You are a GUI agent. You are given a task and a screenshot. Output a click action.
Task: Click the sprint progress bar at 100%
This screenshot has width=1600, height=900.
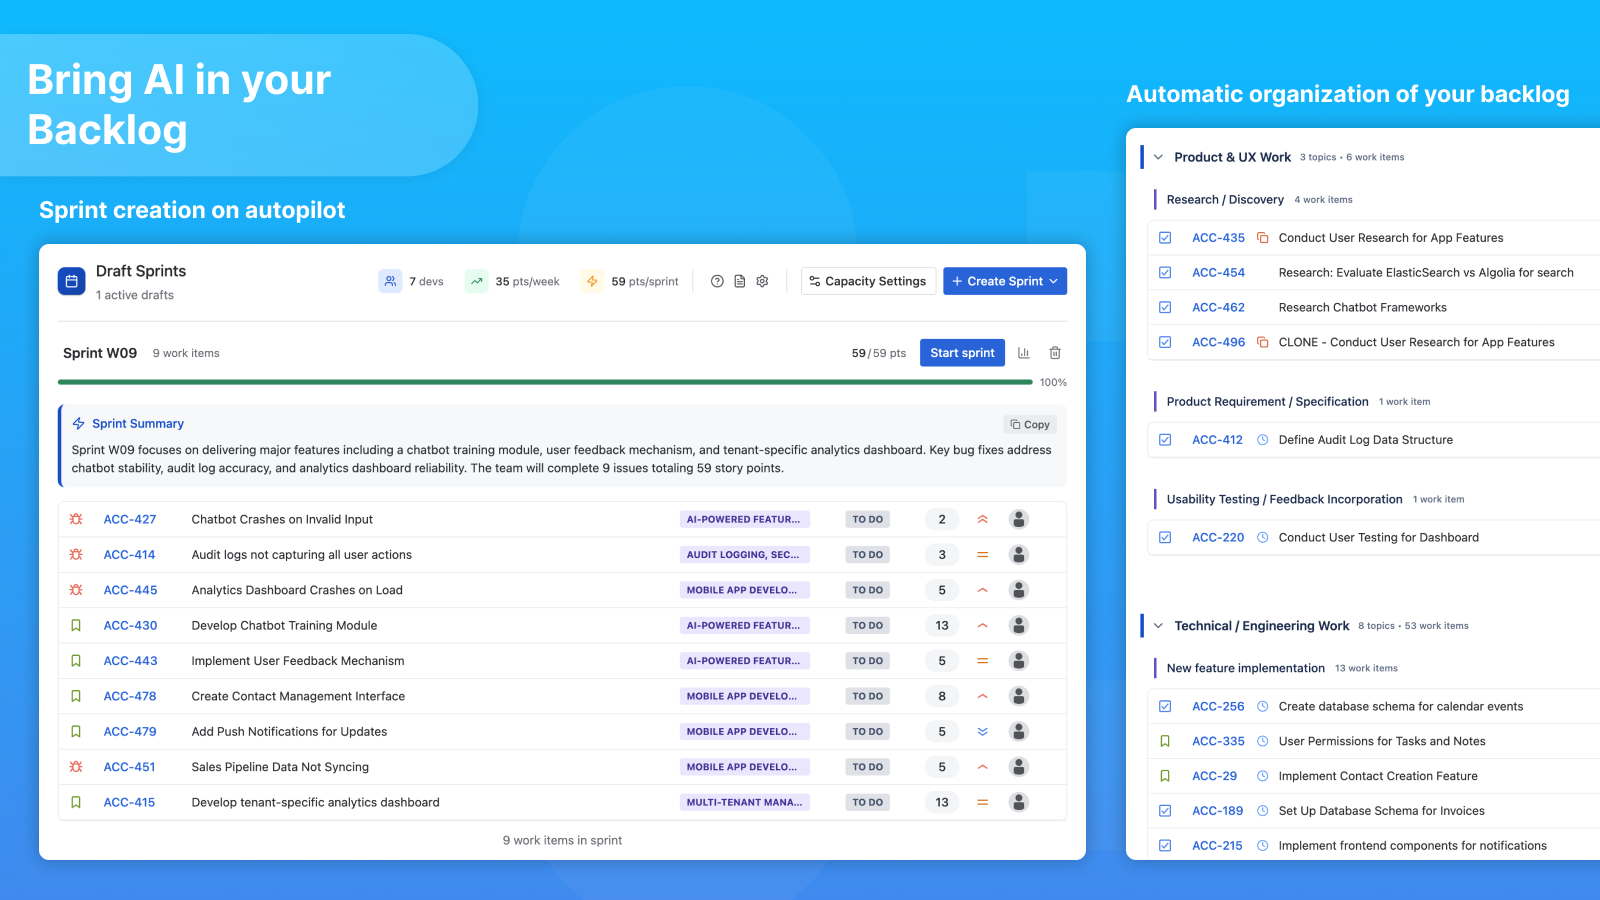(543, 382)
